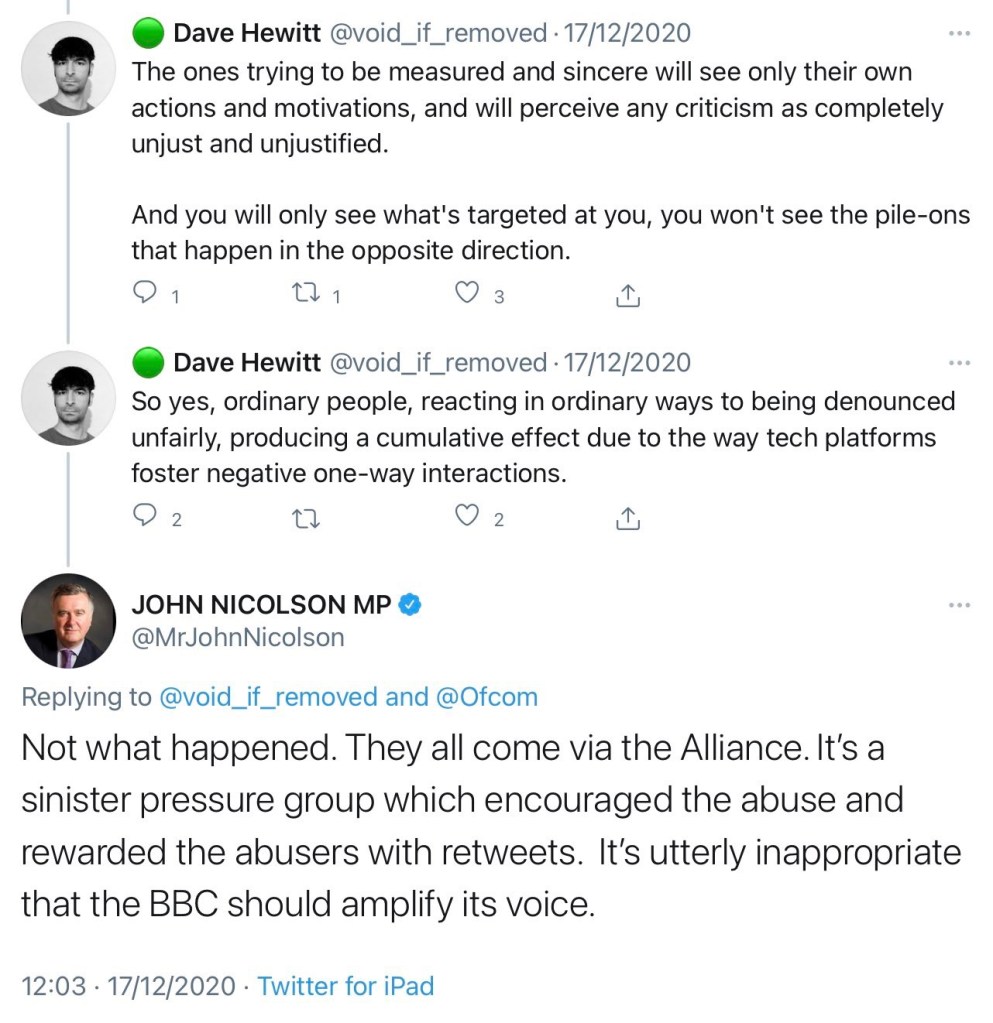This screenshot has width=993, height=1023.
Task: Click the 12:03 · 17/12/2020 timestamp
Action: pos(128,986)
